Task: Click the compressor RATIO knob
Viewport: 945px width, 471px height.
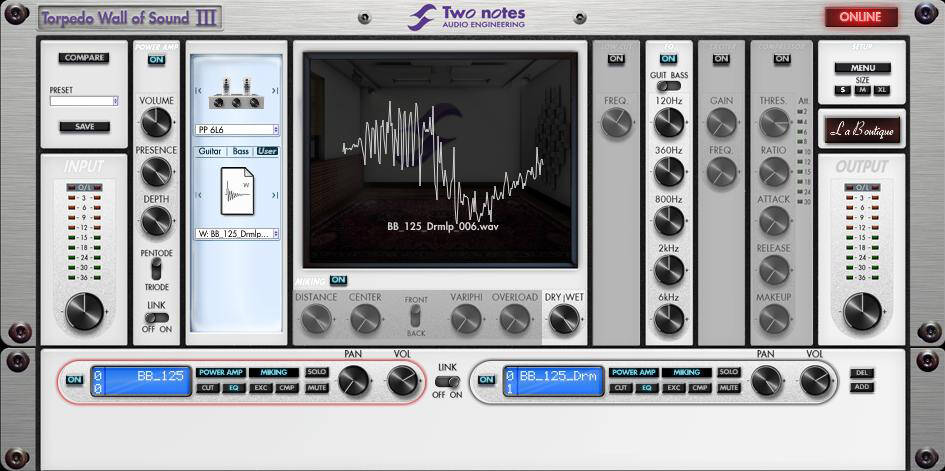Action: pyautogui.click(x=774, y=172)
